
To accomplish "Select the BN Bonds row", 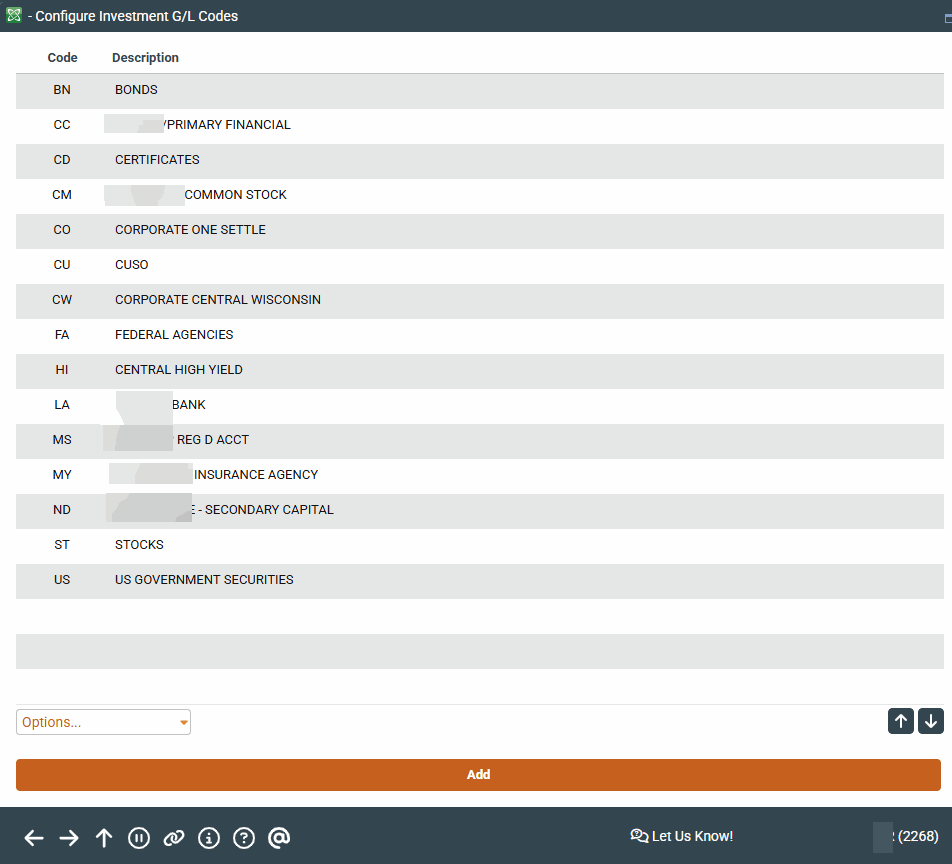I will [136, 90].
